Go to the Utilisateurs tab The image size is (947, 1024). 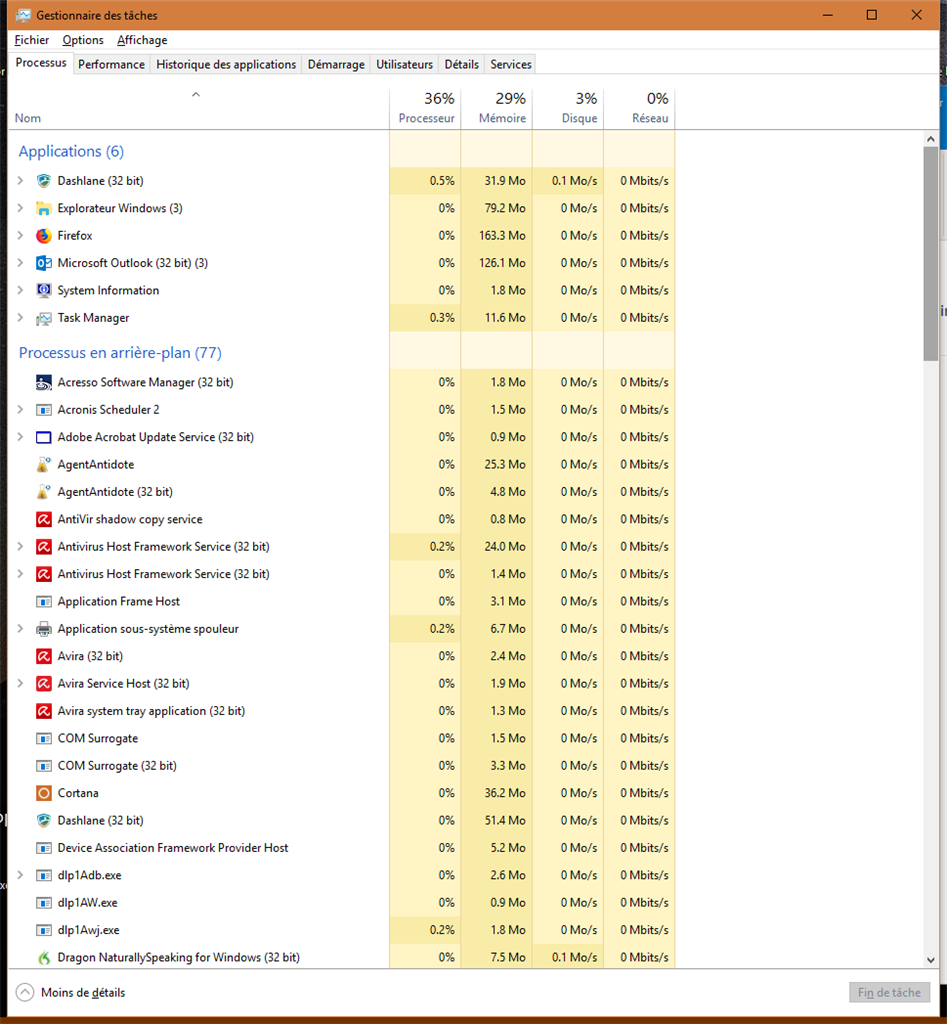tap(404, 64)
